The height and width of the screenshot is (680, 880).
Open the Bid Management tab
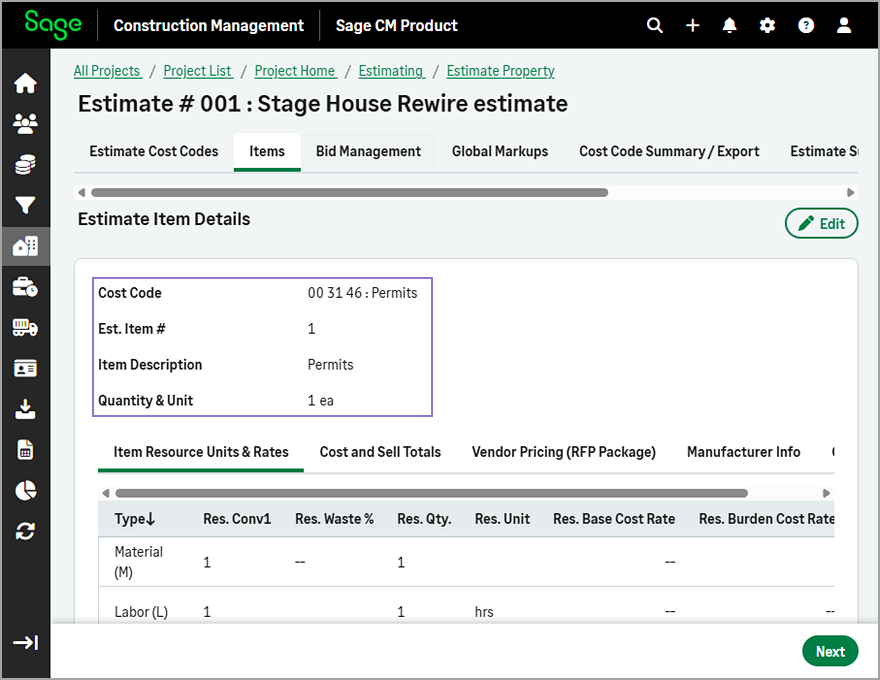click(x=368, y=151)
